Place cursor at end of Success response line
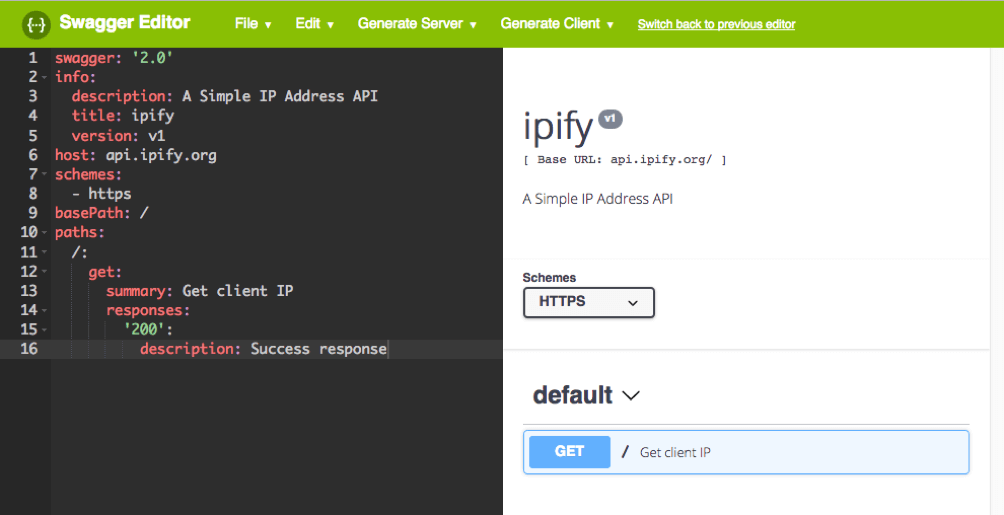 (387, 349)
